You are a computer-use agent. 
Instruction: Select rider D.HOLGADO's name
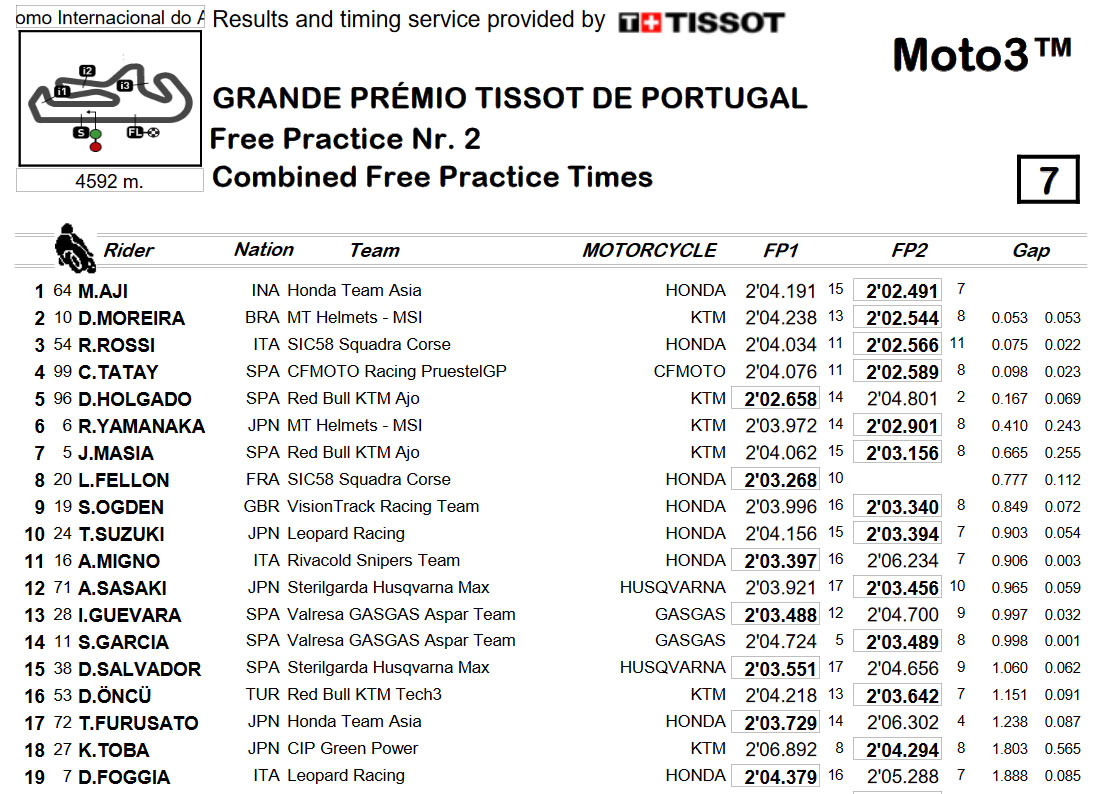(x=134, y=398)
